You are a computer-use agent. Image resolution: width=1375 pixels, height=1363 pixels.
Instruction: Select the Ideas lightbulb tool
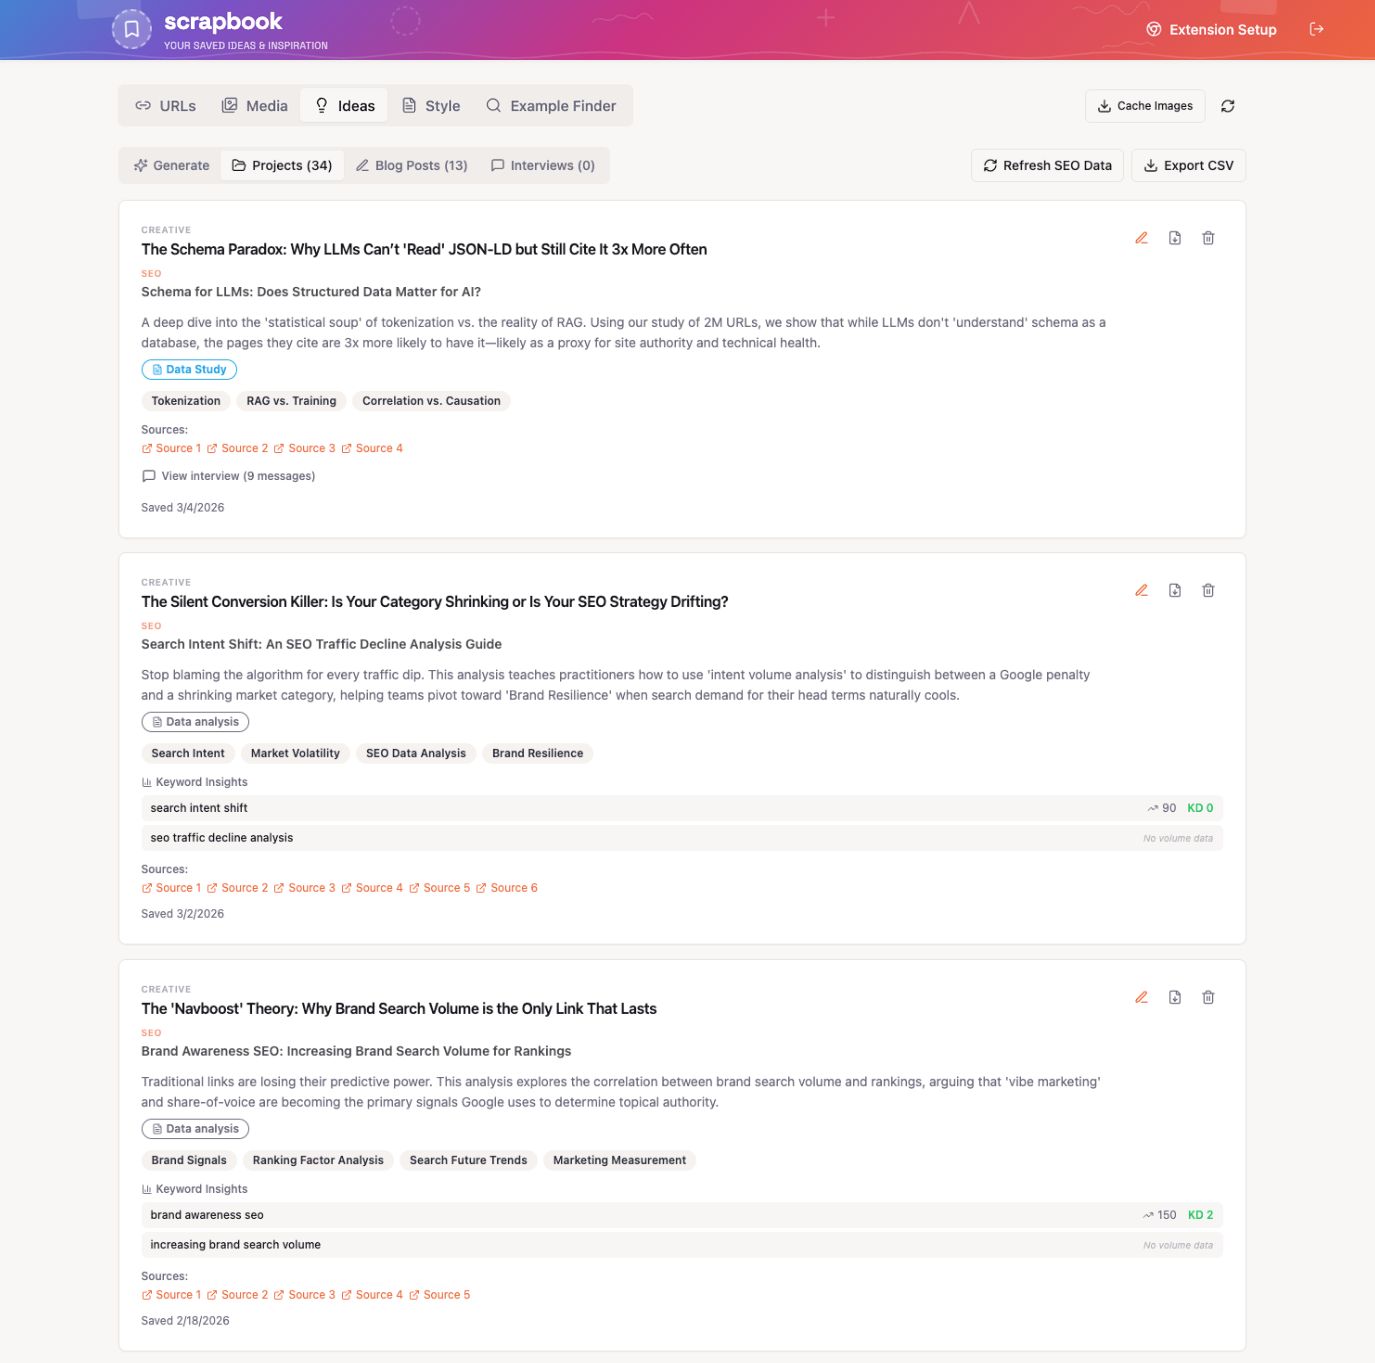tap(343, 105)
